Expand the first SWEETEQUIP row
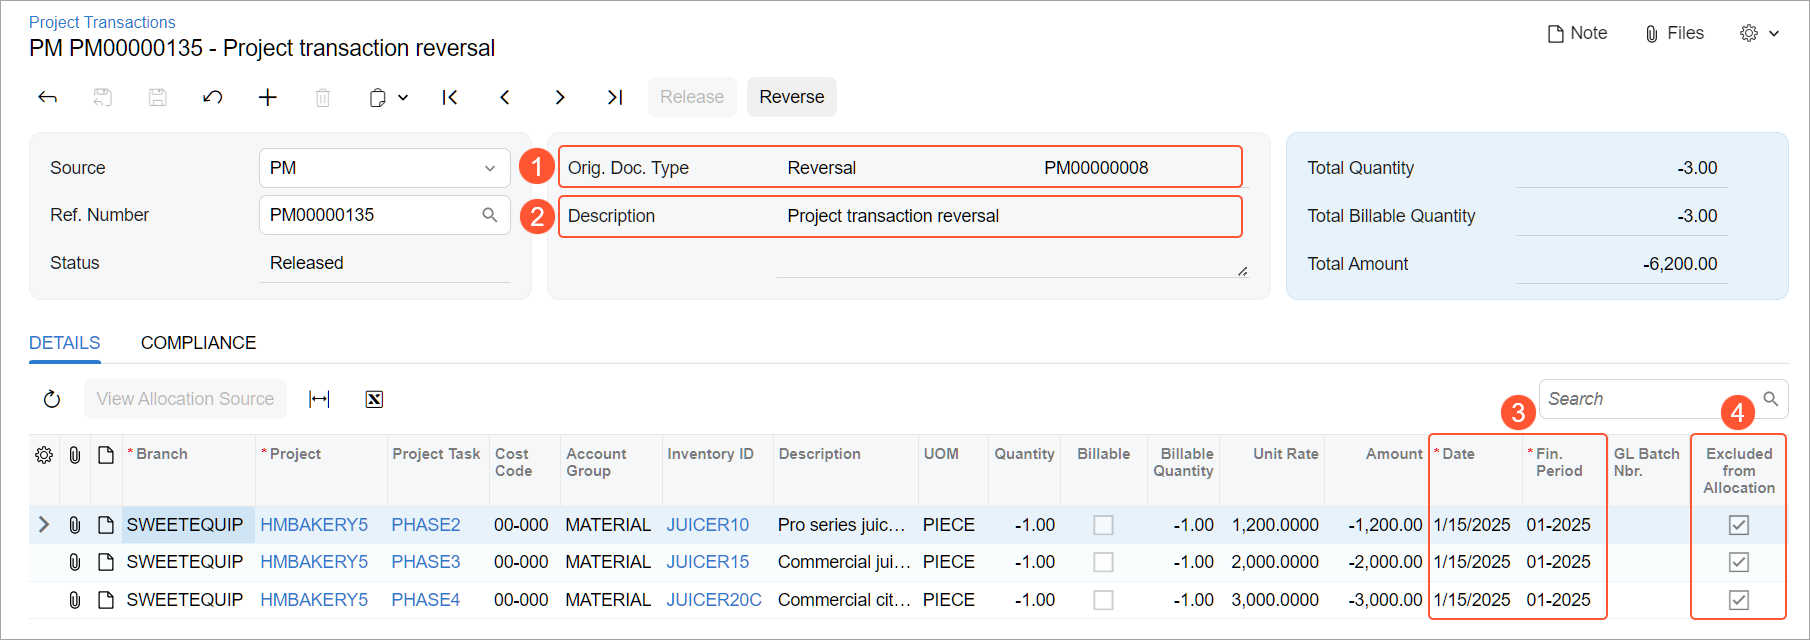Image resolution: width=1810 pixels, height=640 pixels. click(x=43, y=525)
